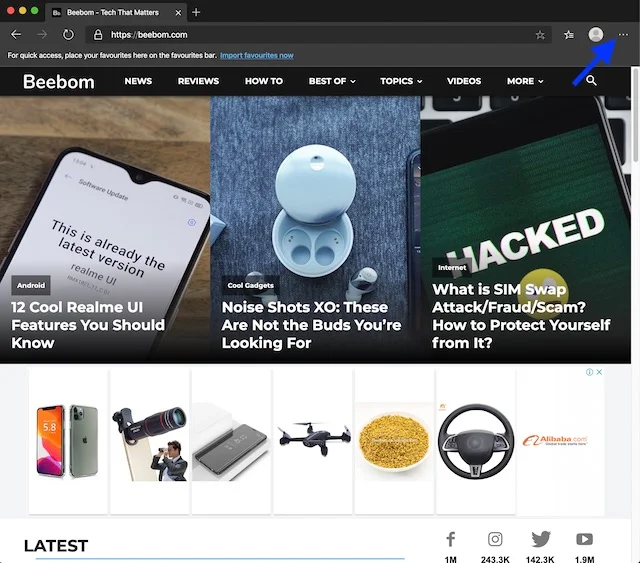Open the SIM Swap Attack article
The image size is (640, 563).
[521, 316]
